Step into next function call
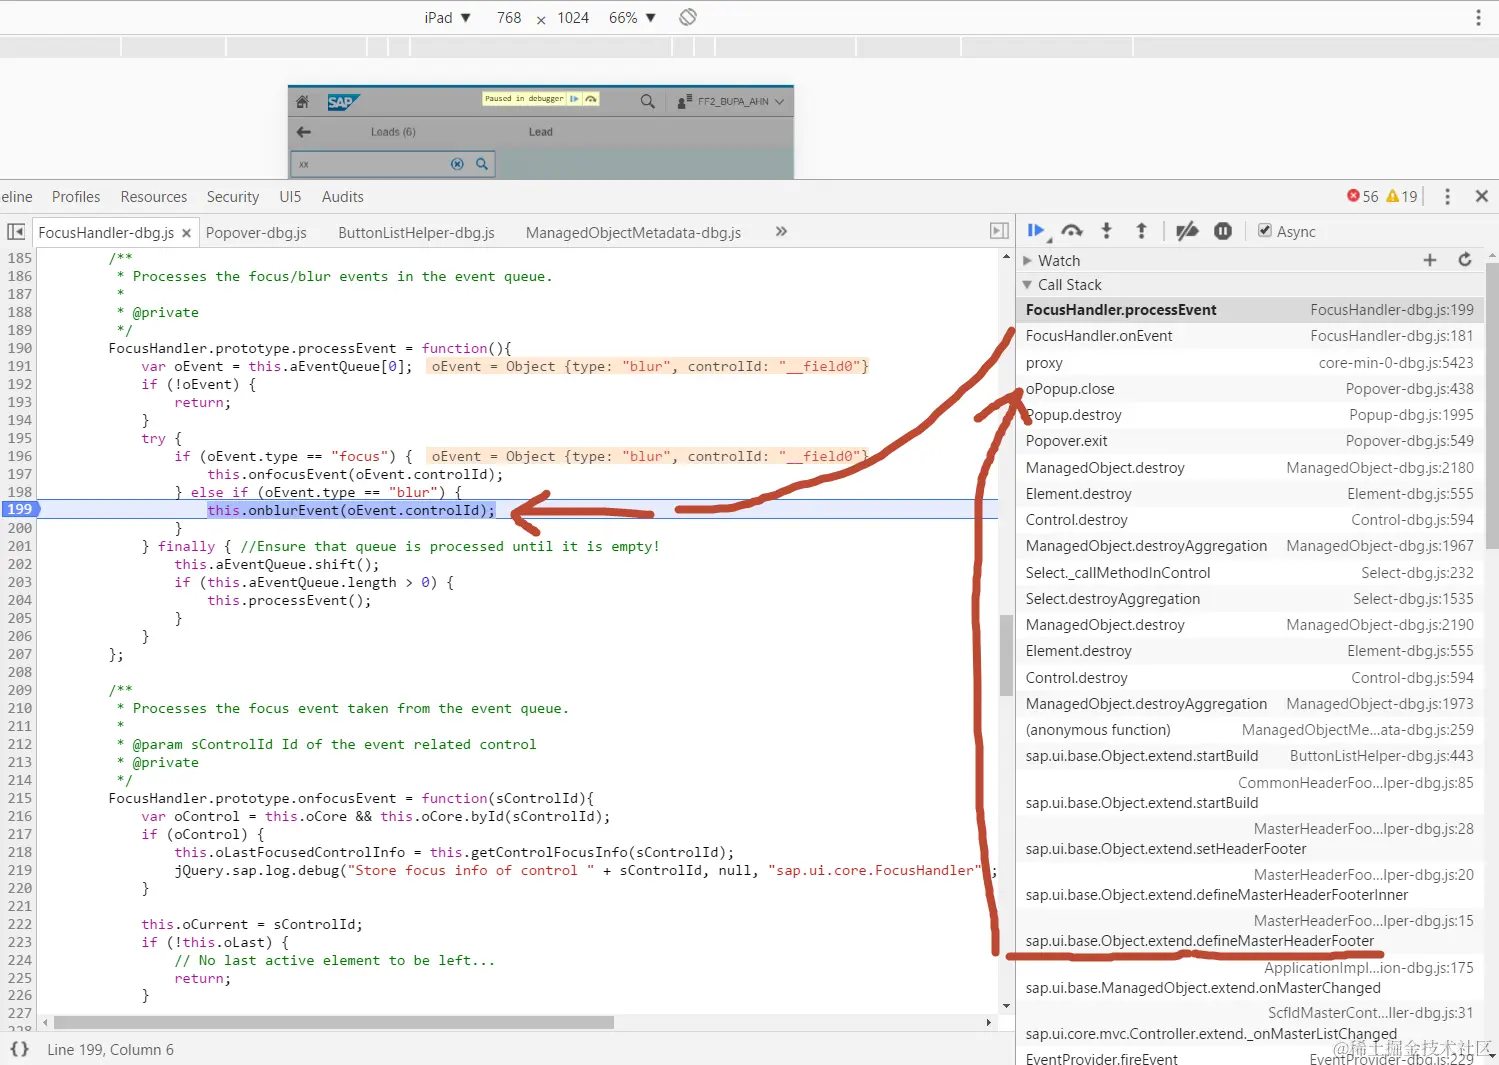 [1106, 231]
